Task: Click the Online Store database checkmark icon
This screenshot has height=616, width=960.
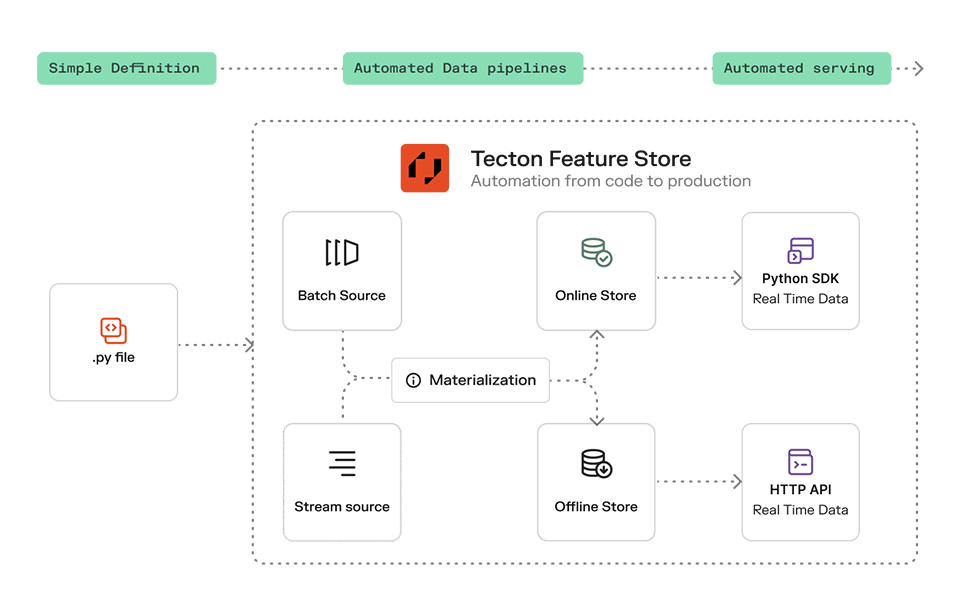Action: coord(596,252)
